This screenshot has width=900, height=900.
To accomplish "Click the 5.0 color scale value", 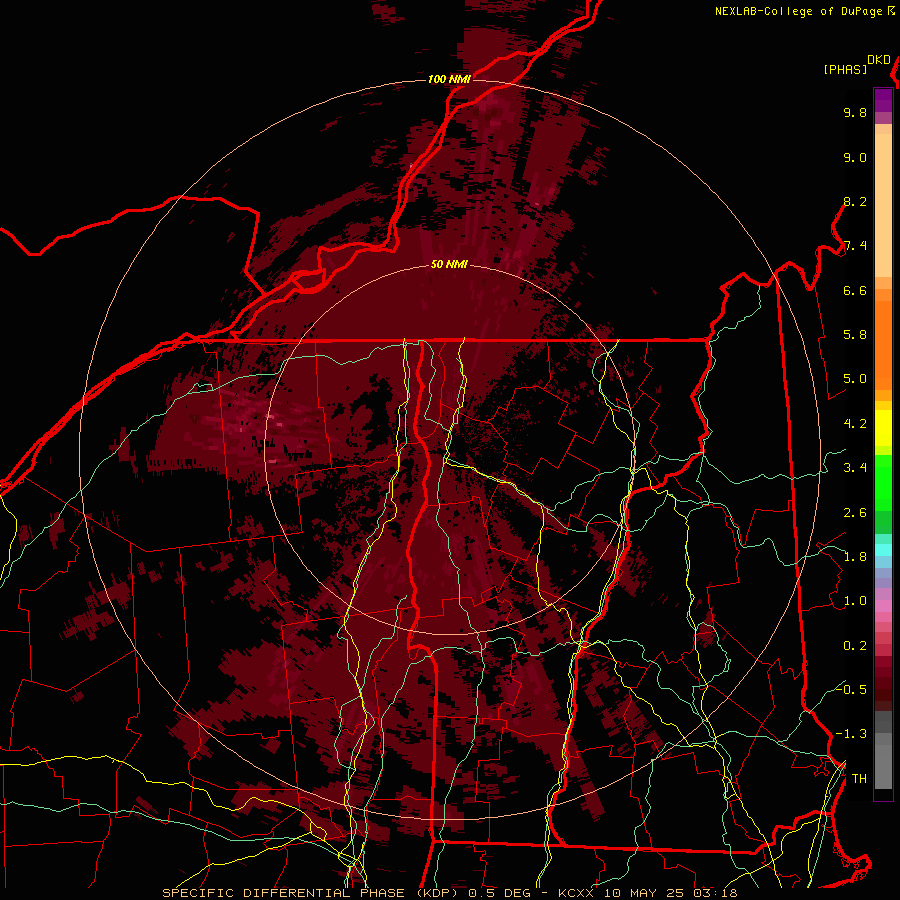I will (855, 379).
